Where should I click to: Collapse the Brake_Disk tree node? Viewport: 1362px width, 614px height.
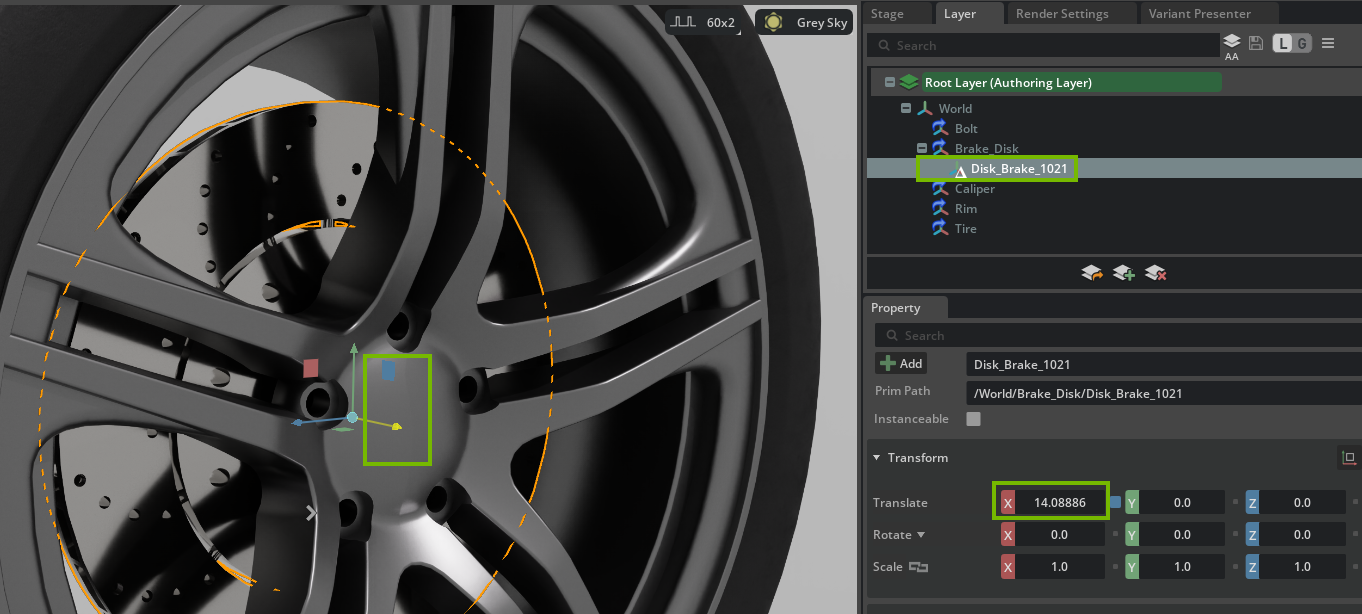[922, 148]
